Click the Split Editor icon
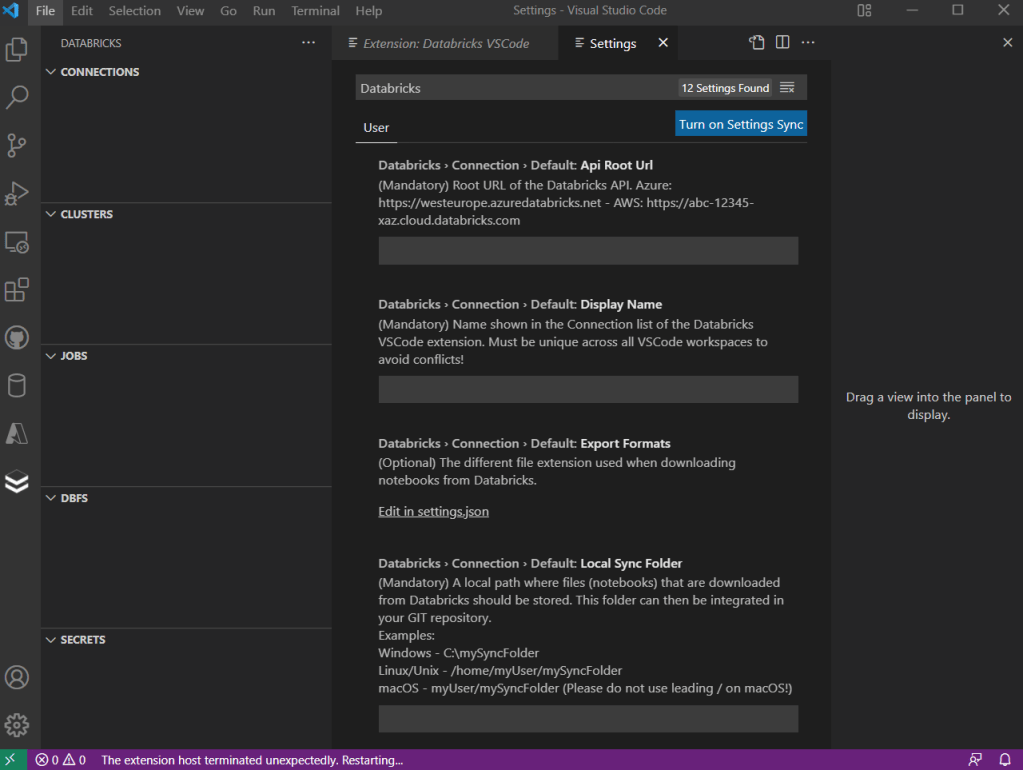The image size is (1023, 770). point(783,43)
